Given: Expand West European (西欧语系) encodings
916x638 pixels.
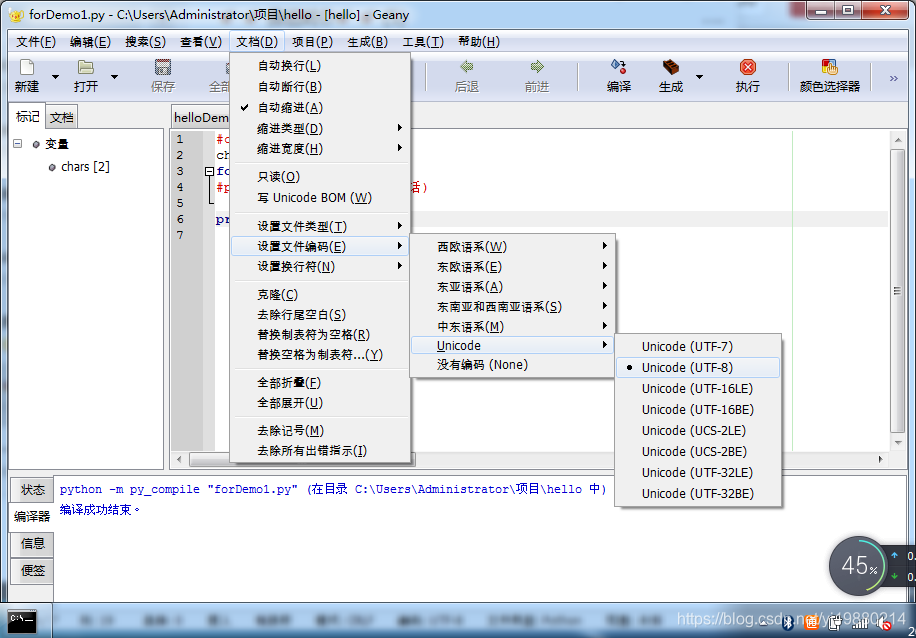Looking at the screenshot, I should [512, 247].
